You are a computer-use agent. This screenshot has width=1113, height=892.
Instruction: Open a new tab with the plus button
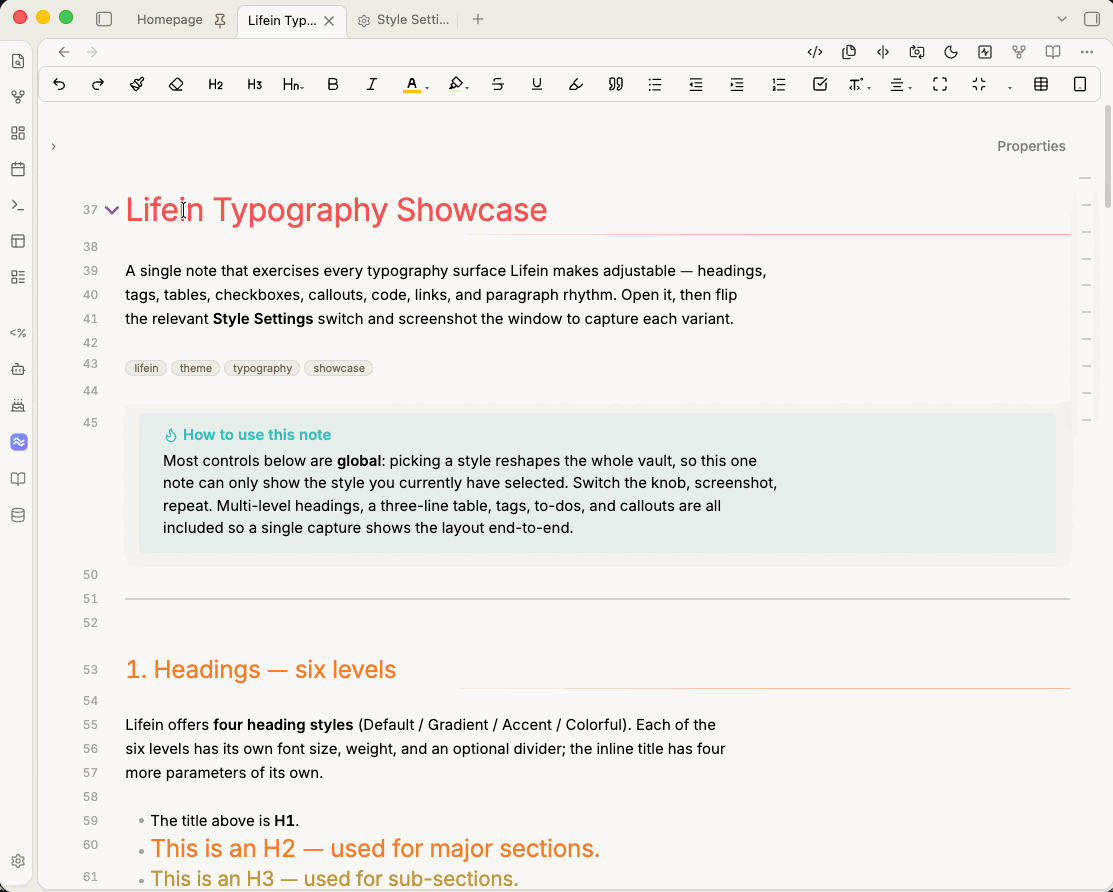point(478,19)
